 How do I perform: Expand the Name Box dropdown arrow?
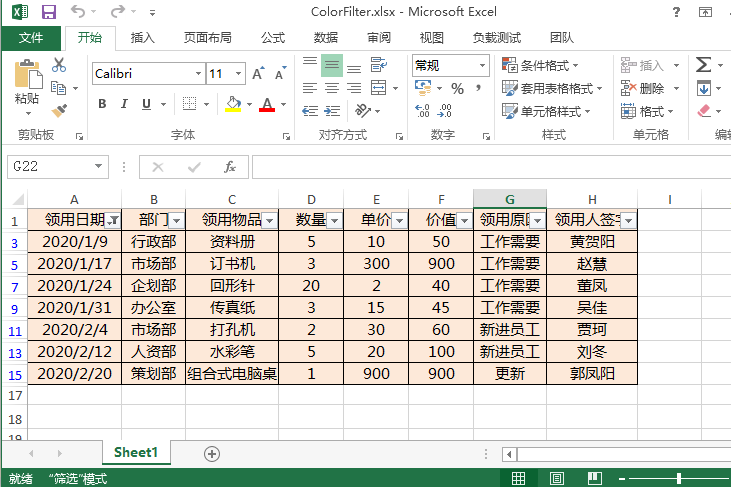tap(98, 166)
